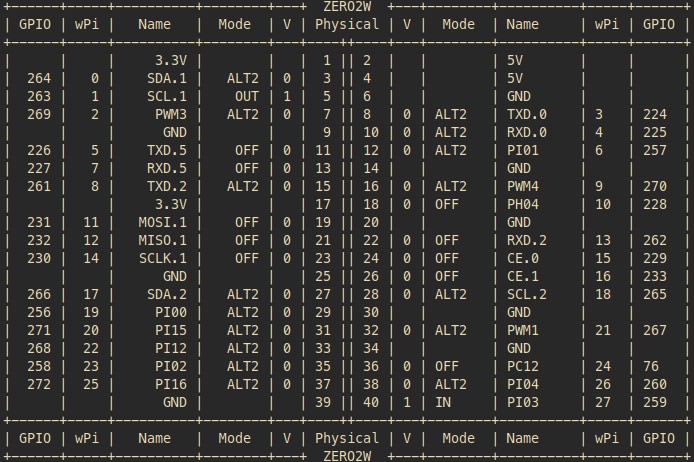
Task: Select the SCL.1 pin name
Action: pyautogui.click(x=167, y=96)
